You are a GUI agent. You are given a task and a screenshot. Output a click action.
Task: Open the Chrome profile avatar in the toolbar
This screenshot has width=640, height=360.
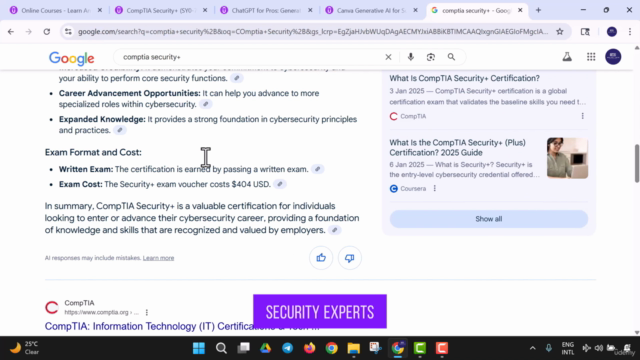pyautogui.click(x=611, y=31)
